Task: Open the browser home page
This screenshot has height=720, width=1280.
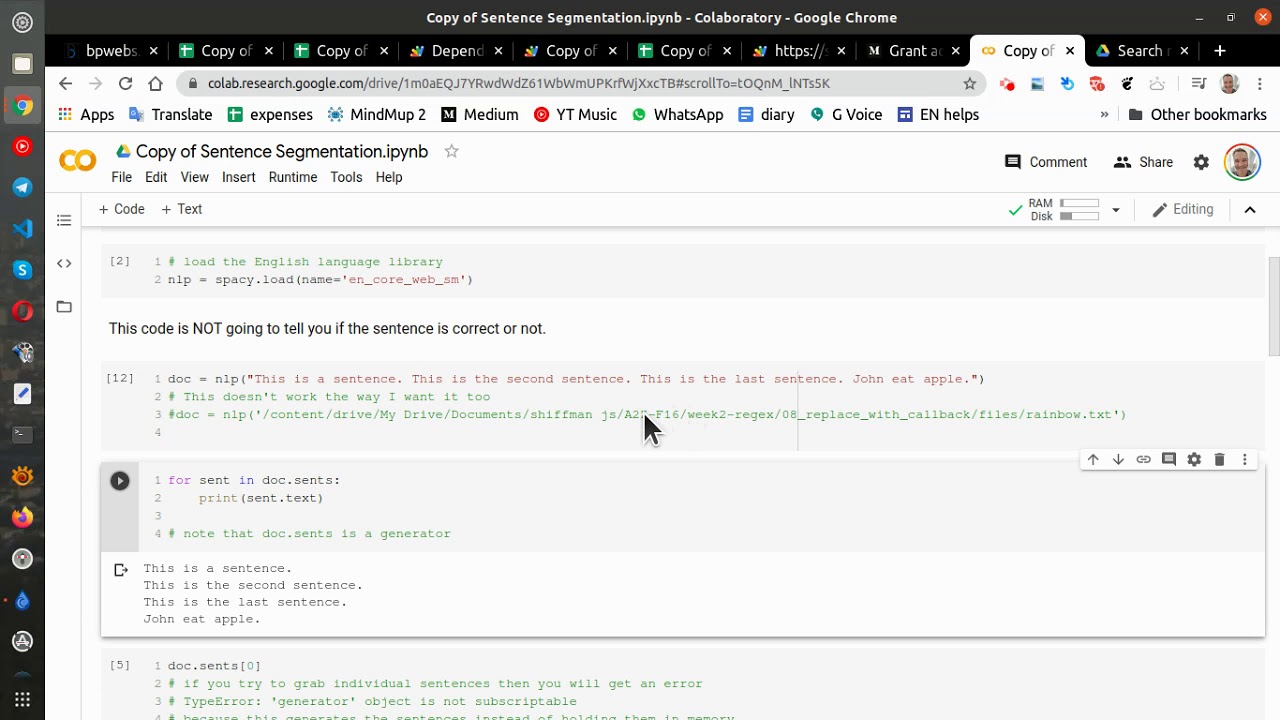Action: [155, 83]
